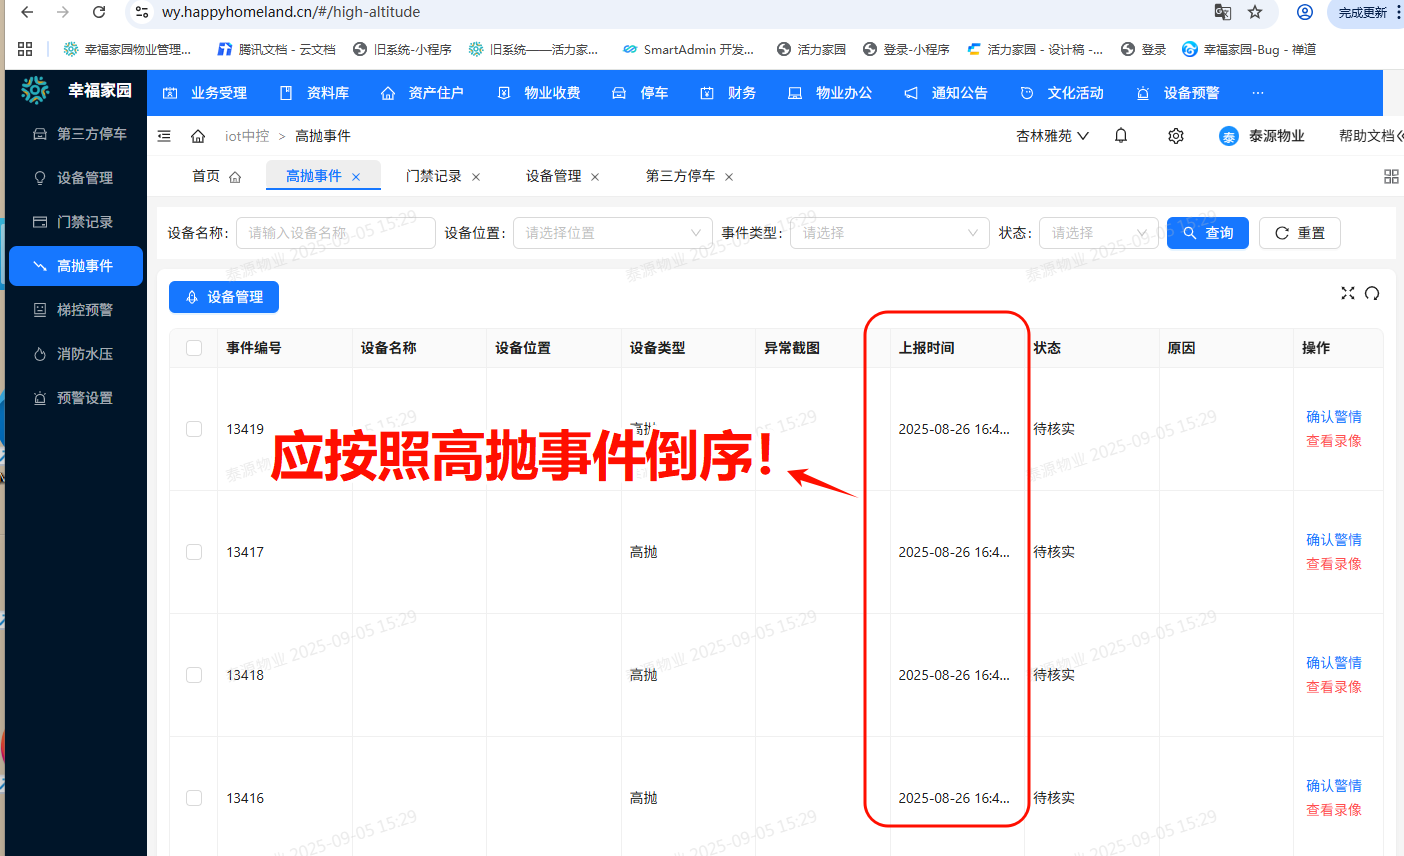Tick the checkbox for event 13418

pyautogui.click(x=194, y=675)
